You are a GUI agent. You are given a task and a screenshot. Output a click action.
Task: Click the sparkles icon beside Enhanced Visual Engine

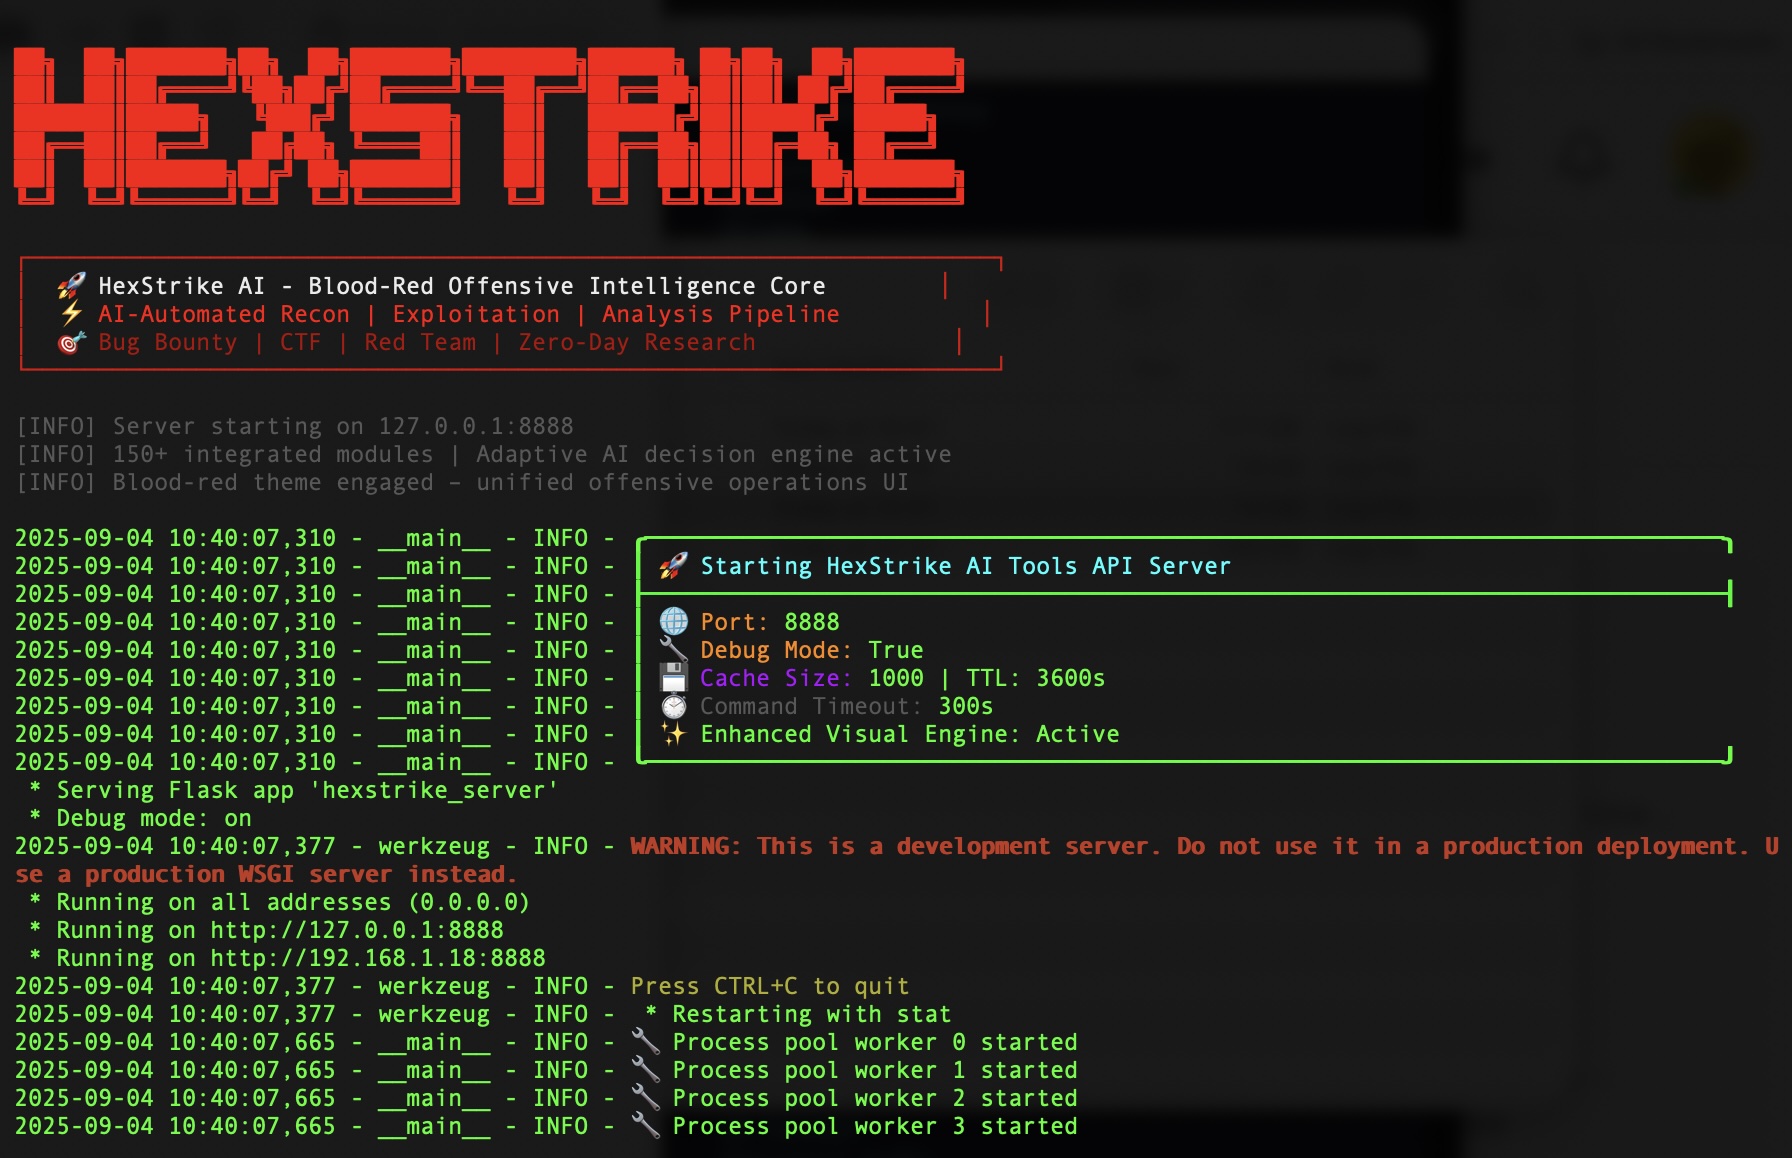click(674, 734)
